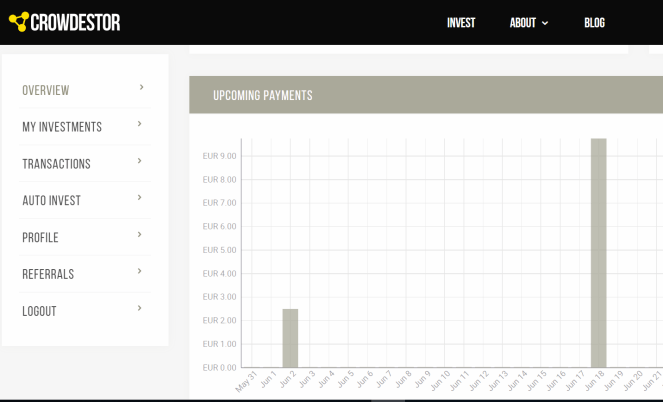Go to Profile page

click(40, 238)
